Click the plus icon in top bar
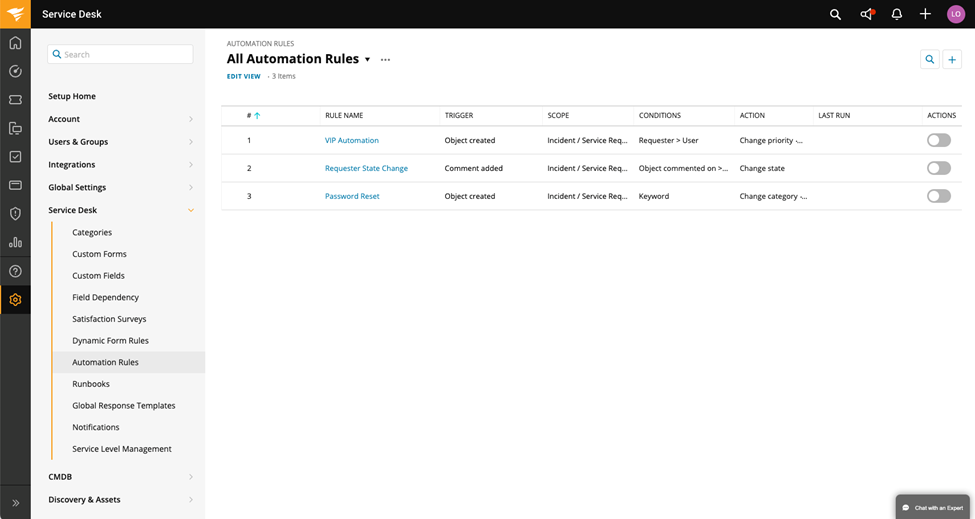 [x=925, y=14]
